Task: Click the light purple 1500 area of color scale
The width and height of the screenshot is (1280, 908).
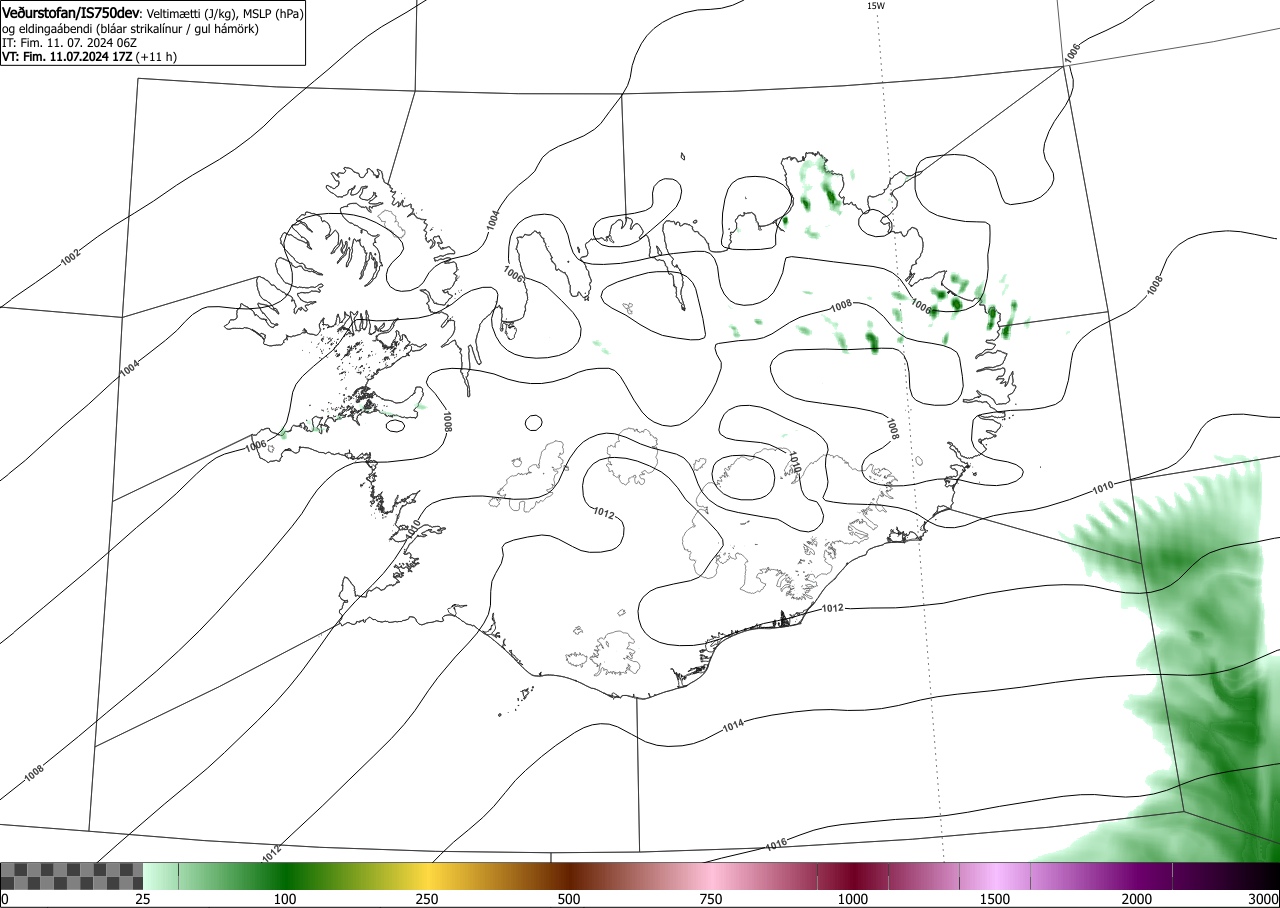Action: 995,876
